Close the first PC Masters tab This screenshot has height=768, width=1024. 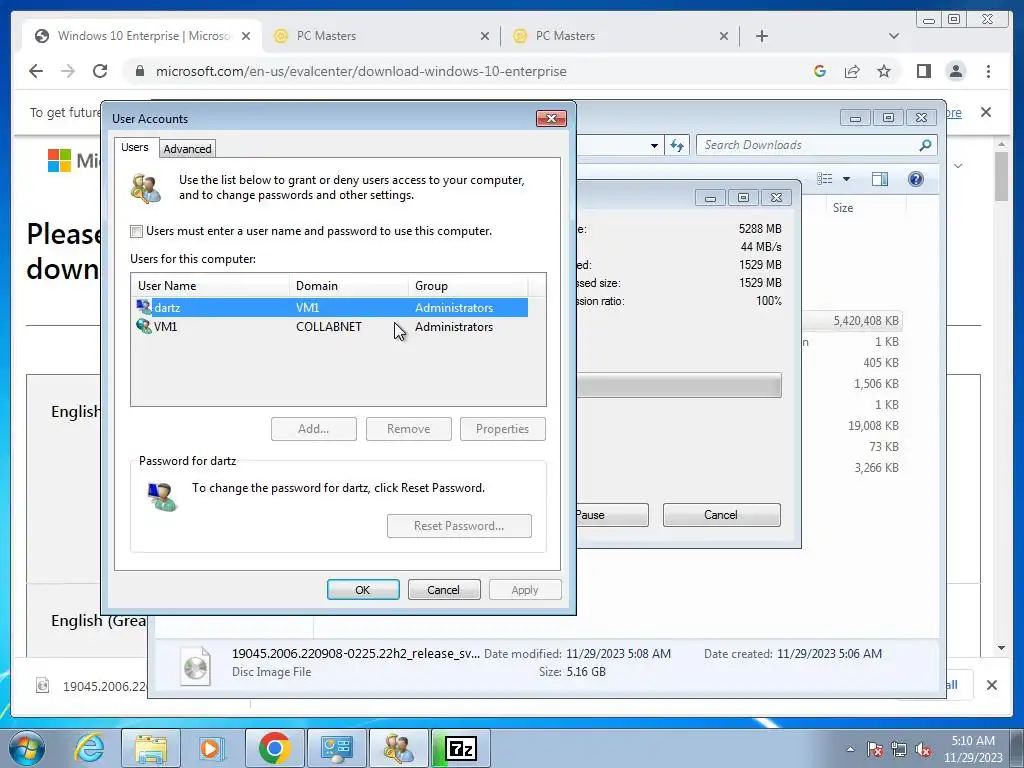pyautogui.click(x=485, y=36)
